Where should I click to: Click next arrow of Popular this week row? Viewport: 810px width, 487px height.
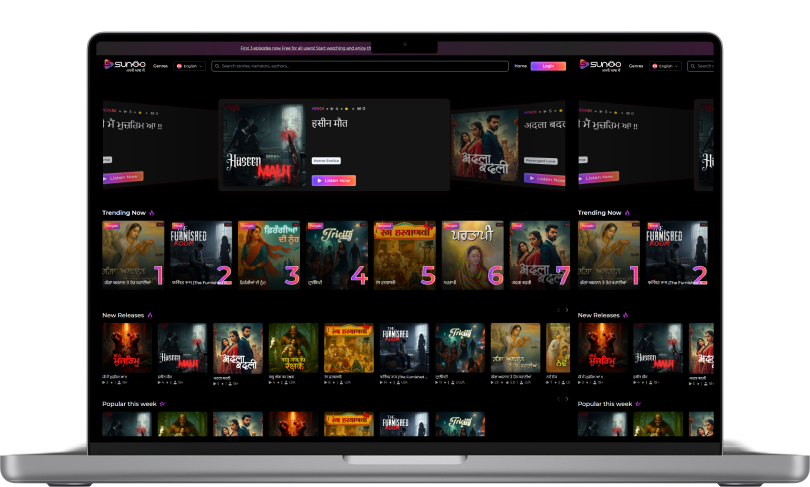coord(566,399)
